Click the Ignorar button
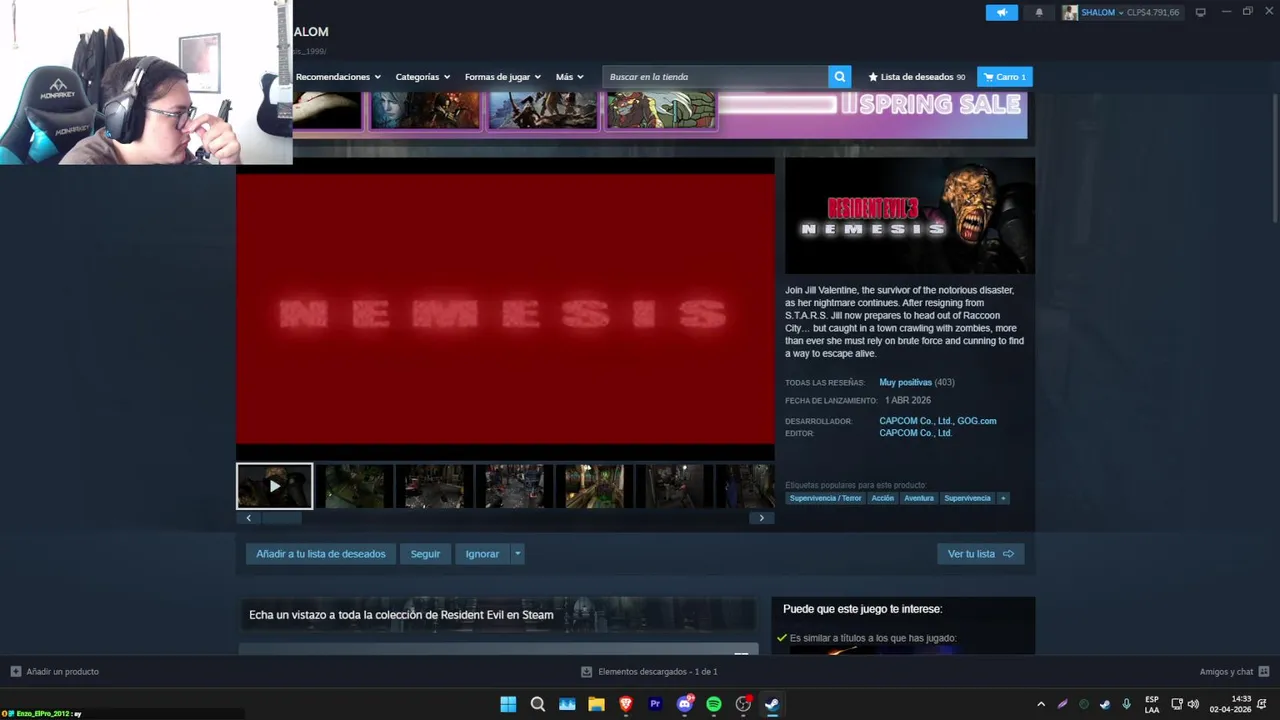The image size is (1280, 720). pyautogui.click(x=482, y=554)
